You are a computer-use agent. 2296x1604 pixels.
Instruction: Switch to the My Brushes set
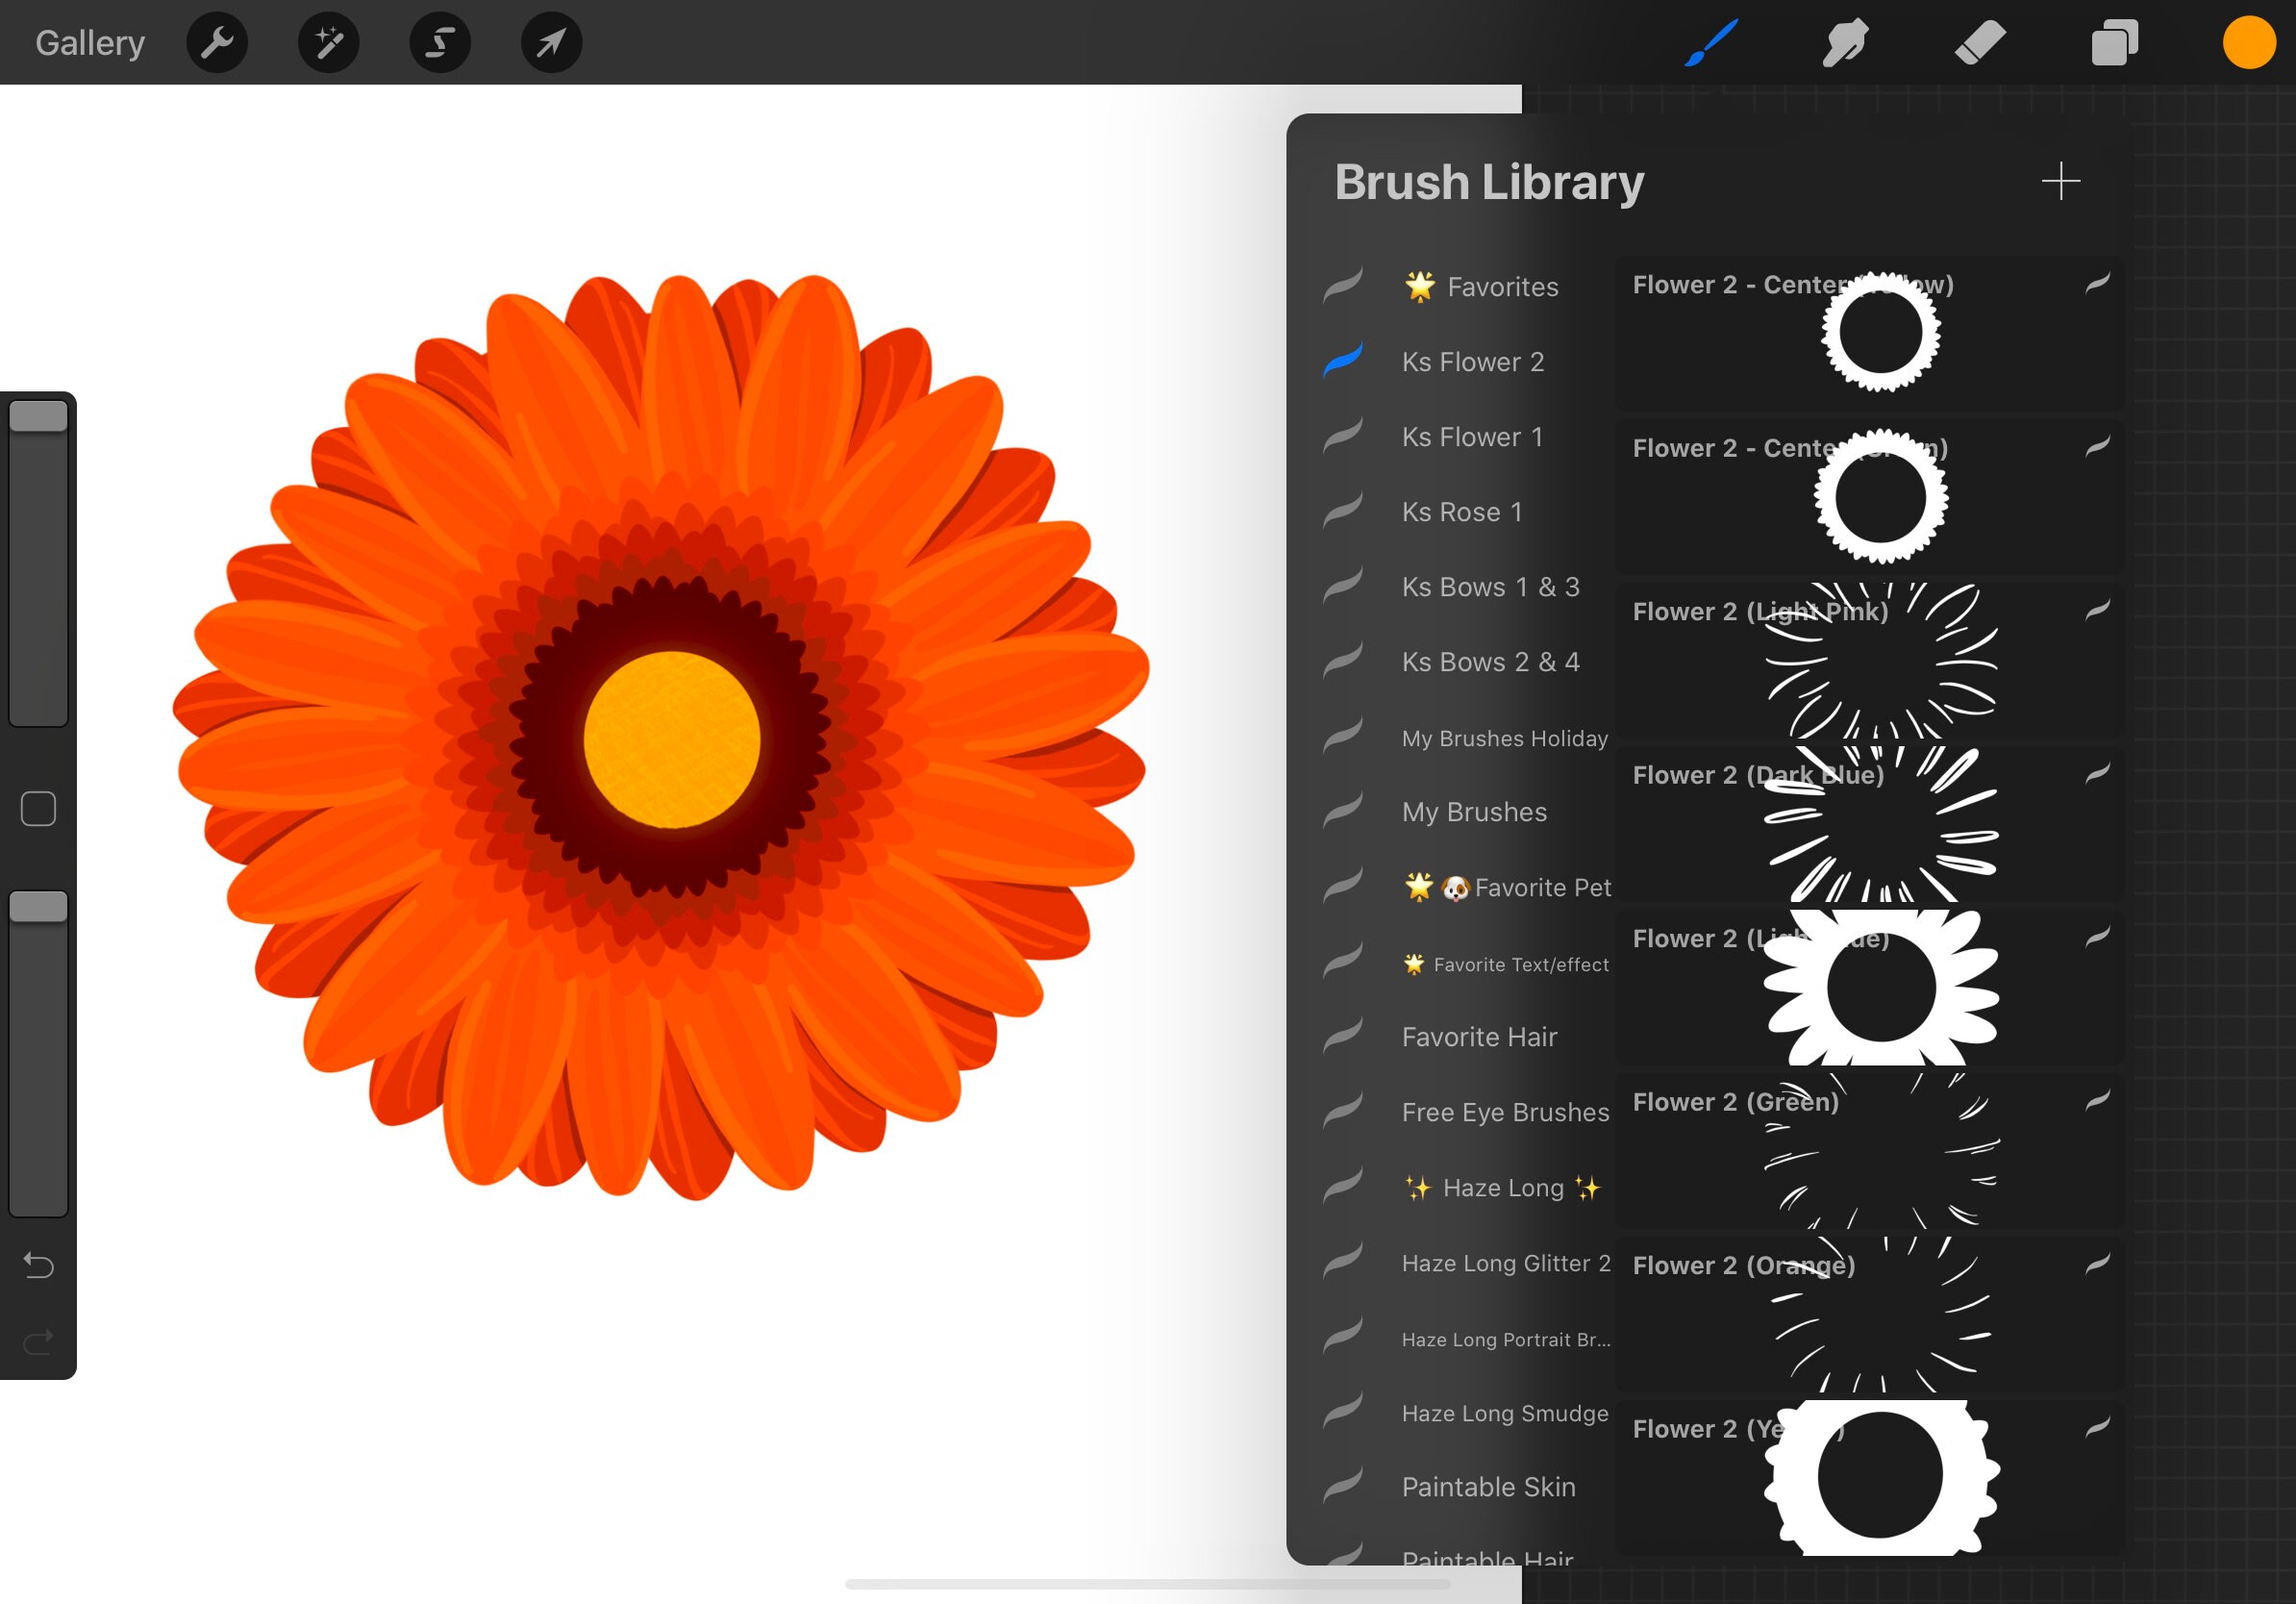(1473, 812)
